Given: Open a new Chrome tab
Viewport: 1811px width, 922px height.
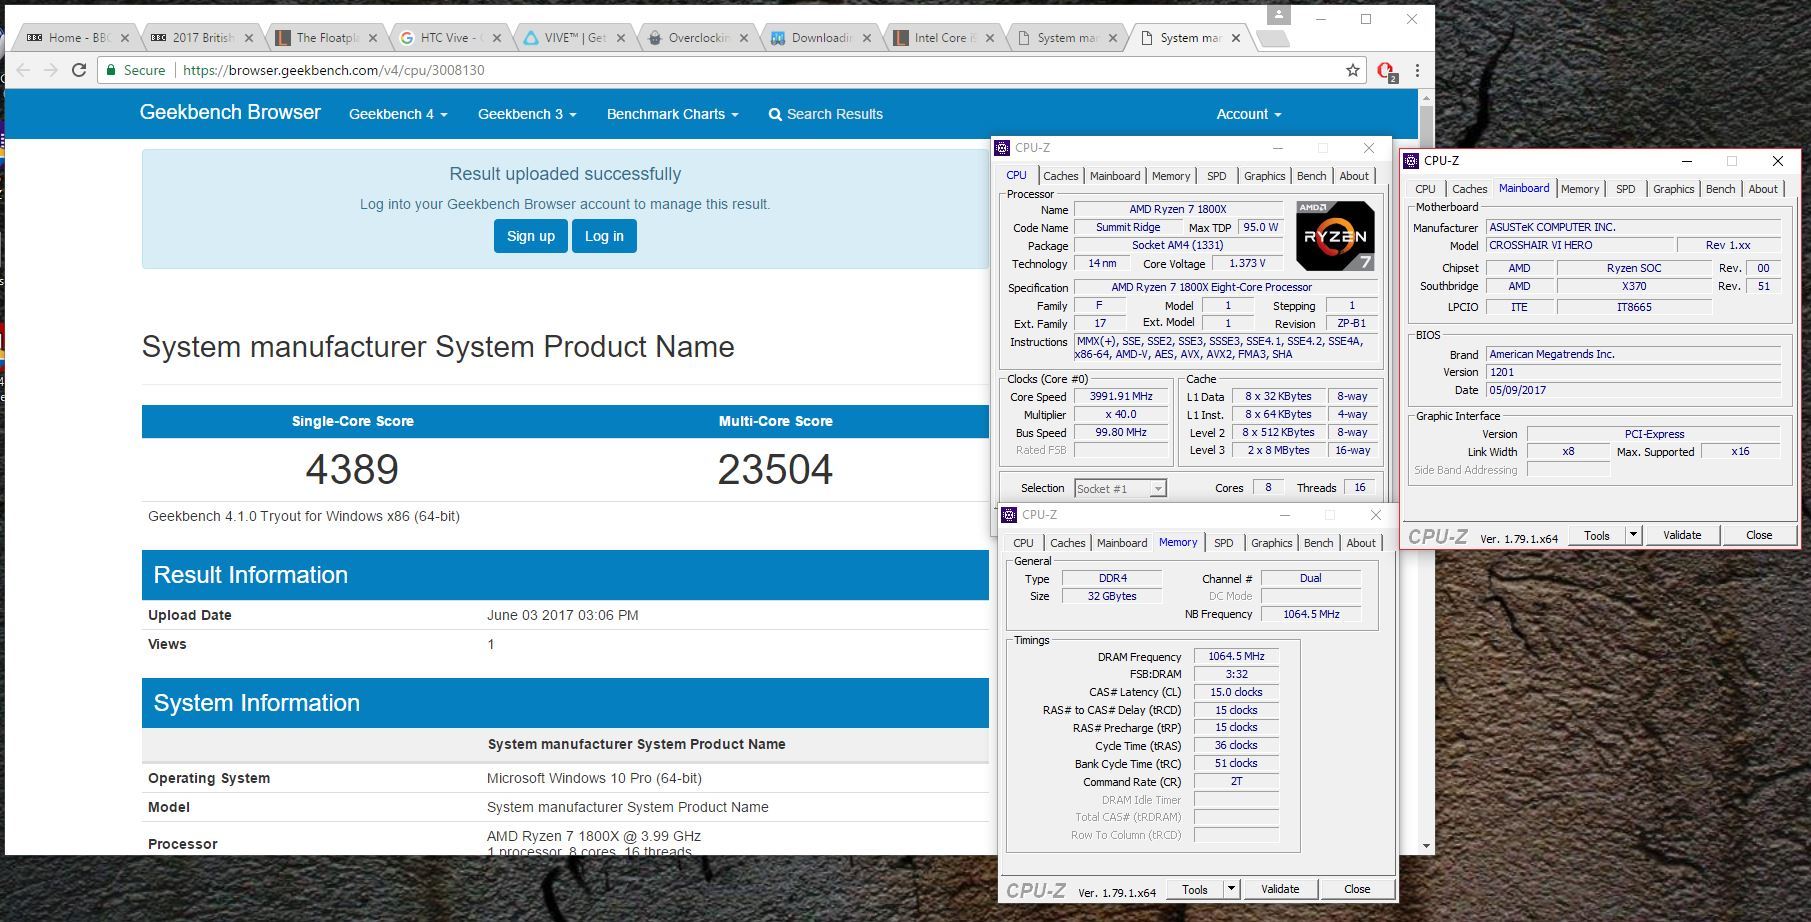Looking at the screenshot, I should click(1272, 39).
